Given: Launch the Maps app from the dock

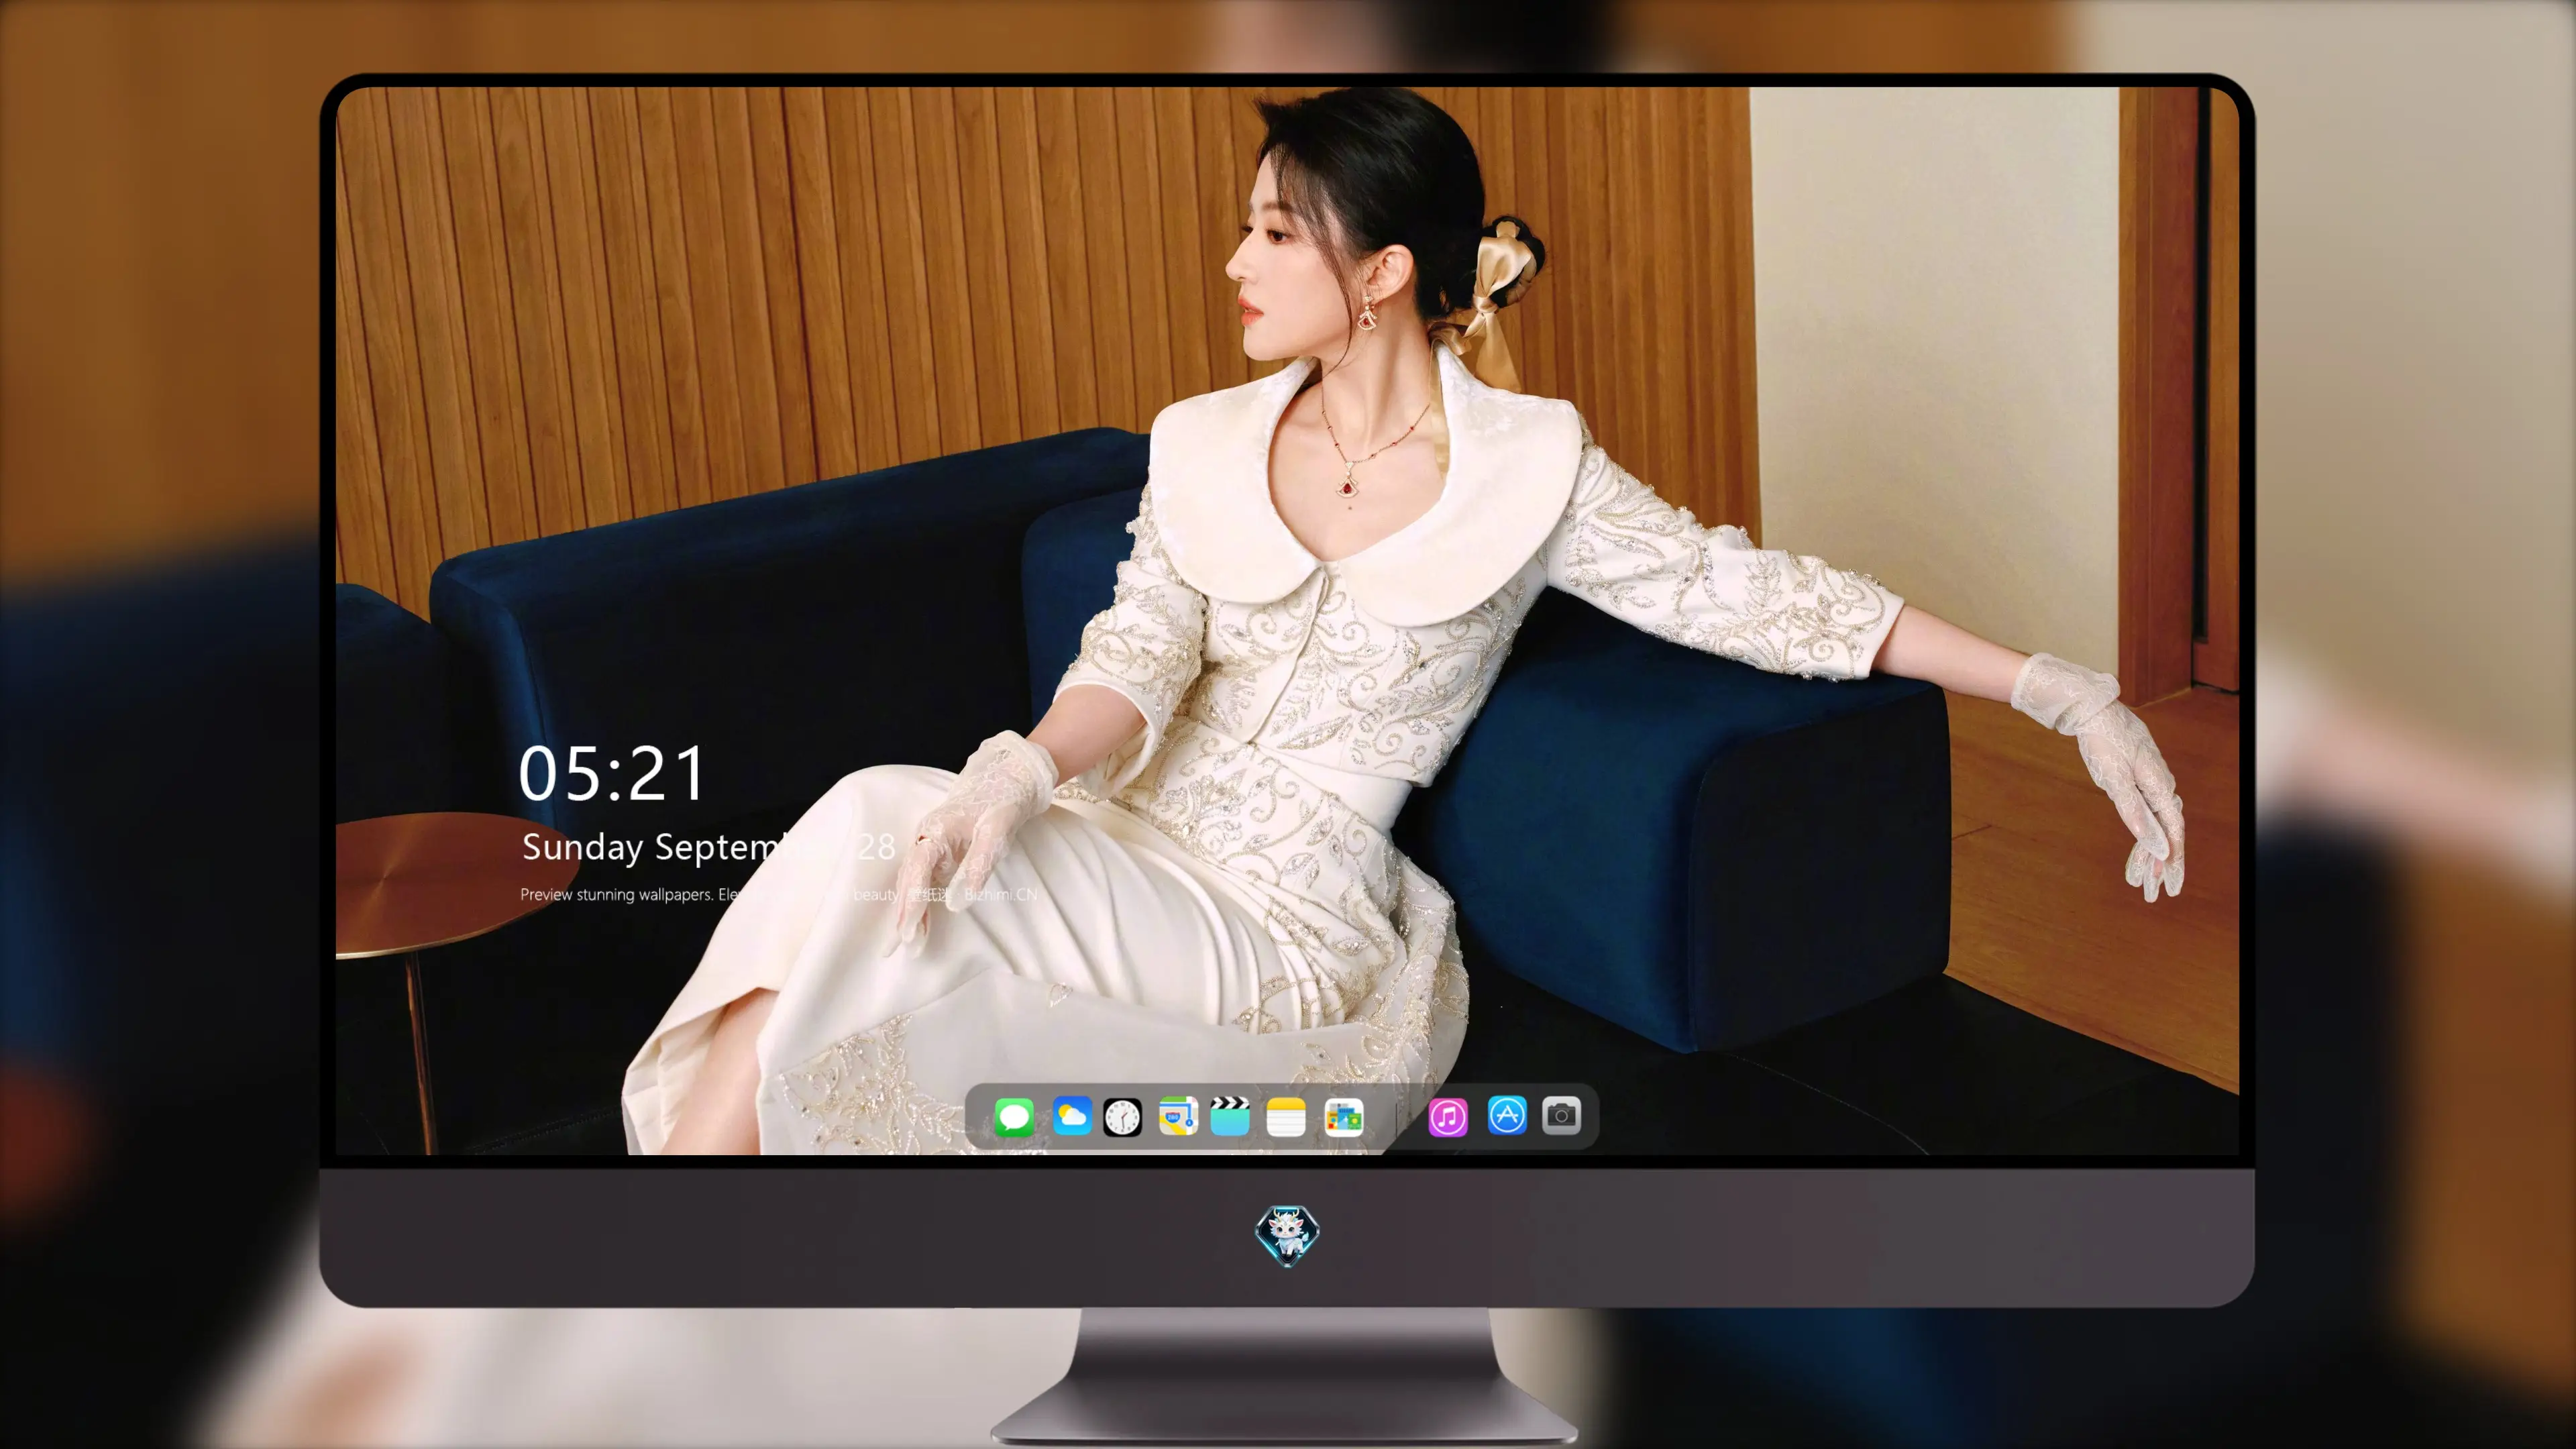Looking at the screenshot, I should click(x=1178, y=1116).
